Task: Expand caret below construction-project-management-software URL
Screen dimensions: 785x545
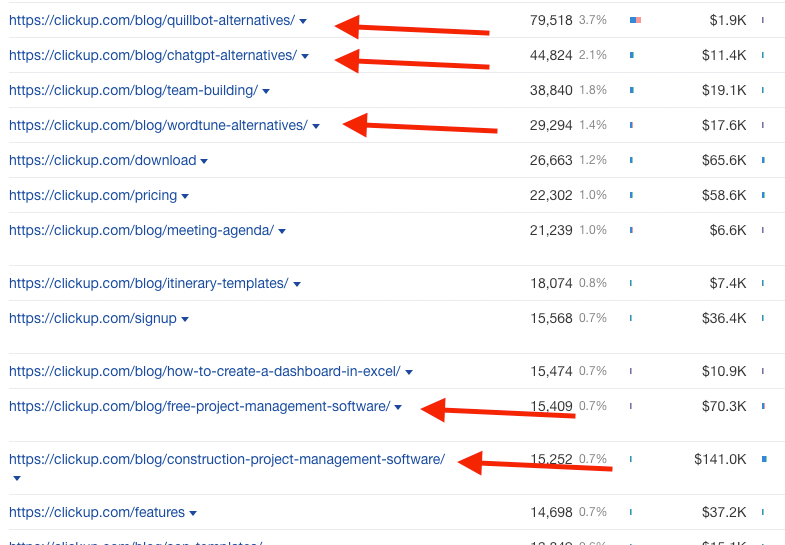Action: (16, 478)
